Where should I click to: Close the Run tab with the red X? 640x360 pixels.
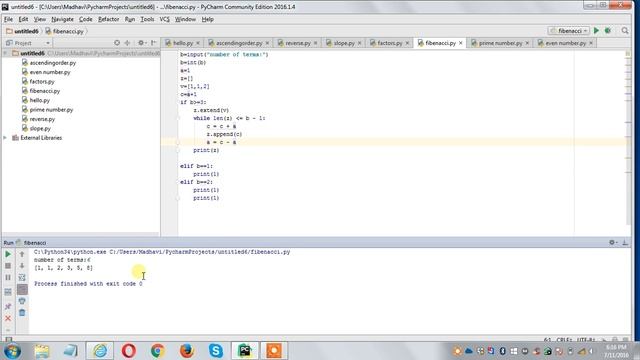pos(8,318)
